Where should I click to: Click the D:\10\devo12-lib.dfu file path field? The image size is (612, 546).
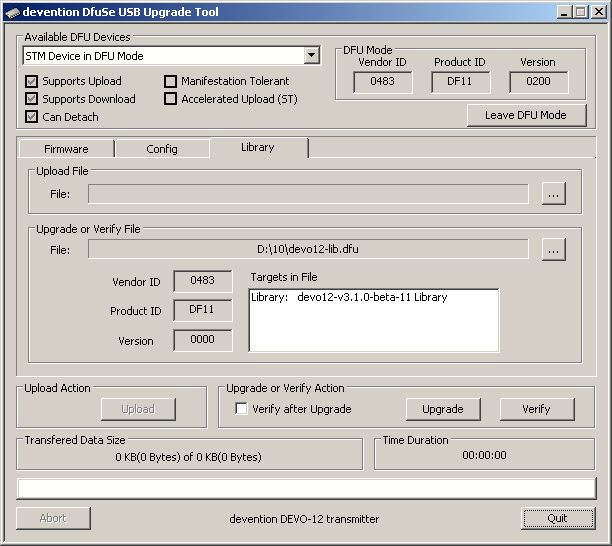click(308, 249)
